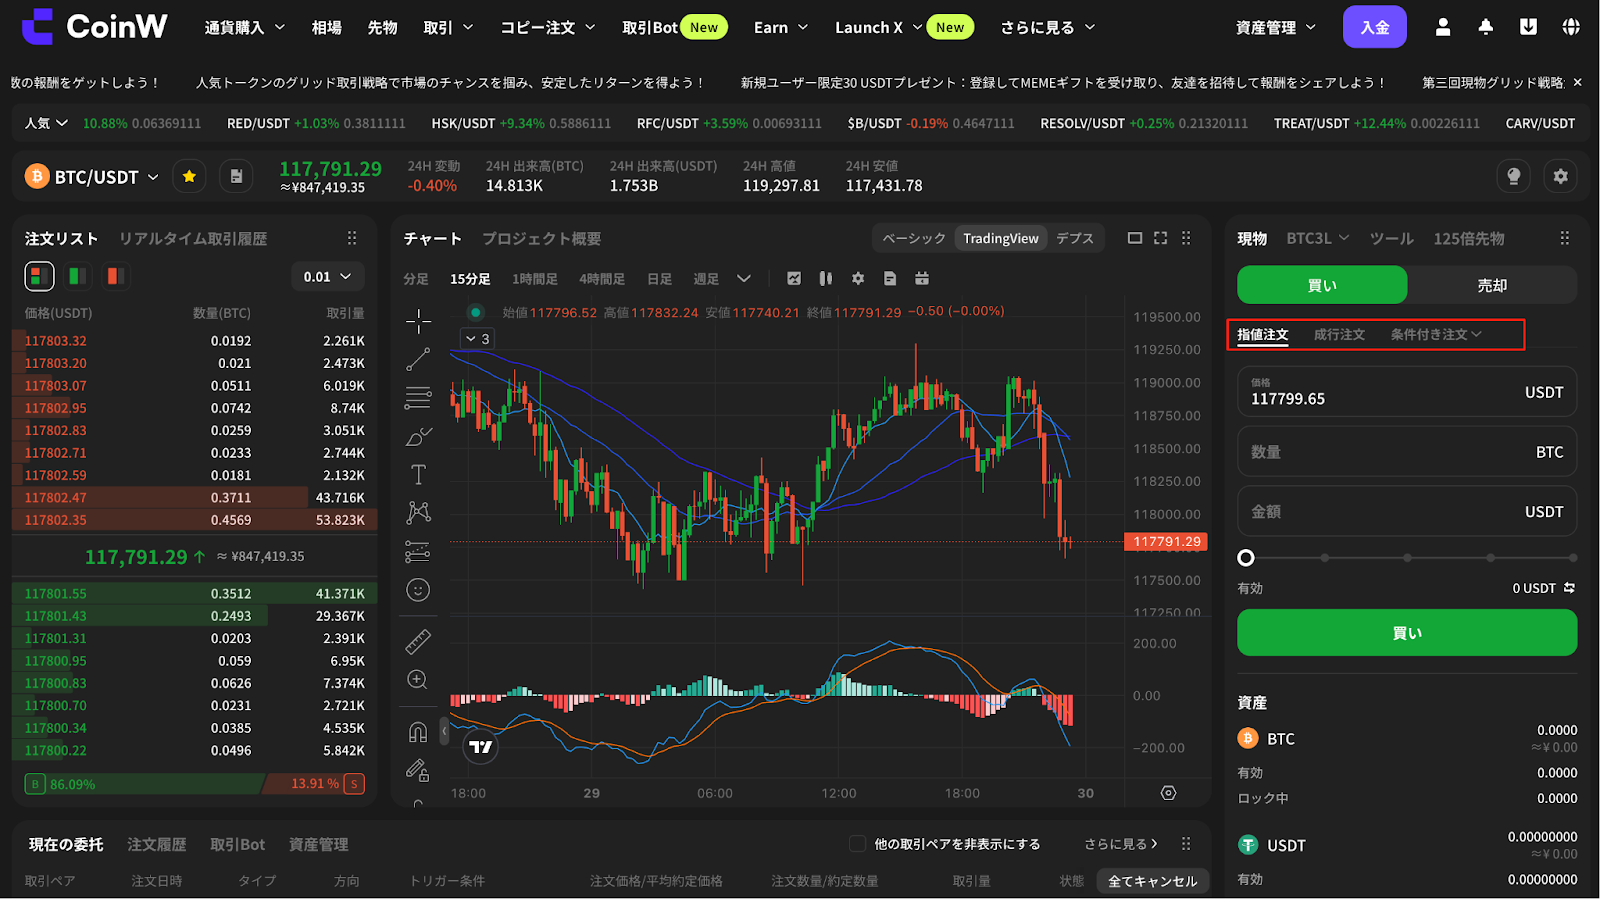
Task: Select the forecast position tool
Action: pos(418,551)
